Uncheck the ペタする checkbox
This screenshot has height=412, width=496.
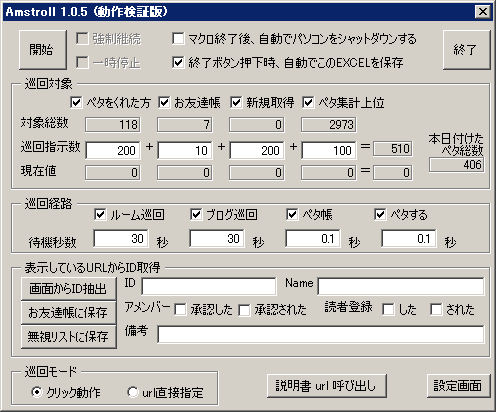point(380,214)
